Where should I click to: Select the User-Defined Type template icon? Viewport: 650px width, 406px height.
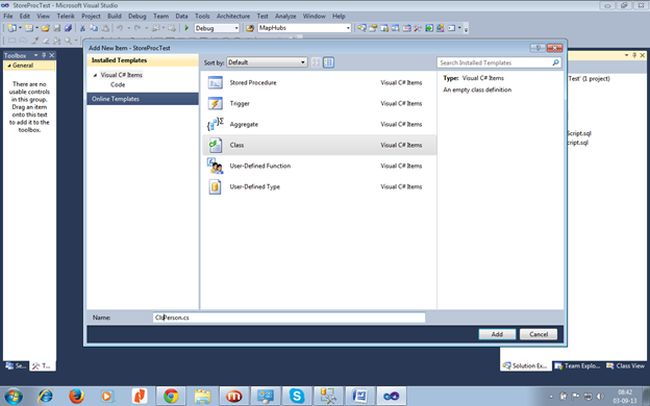pos(215,187)
